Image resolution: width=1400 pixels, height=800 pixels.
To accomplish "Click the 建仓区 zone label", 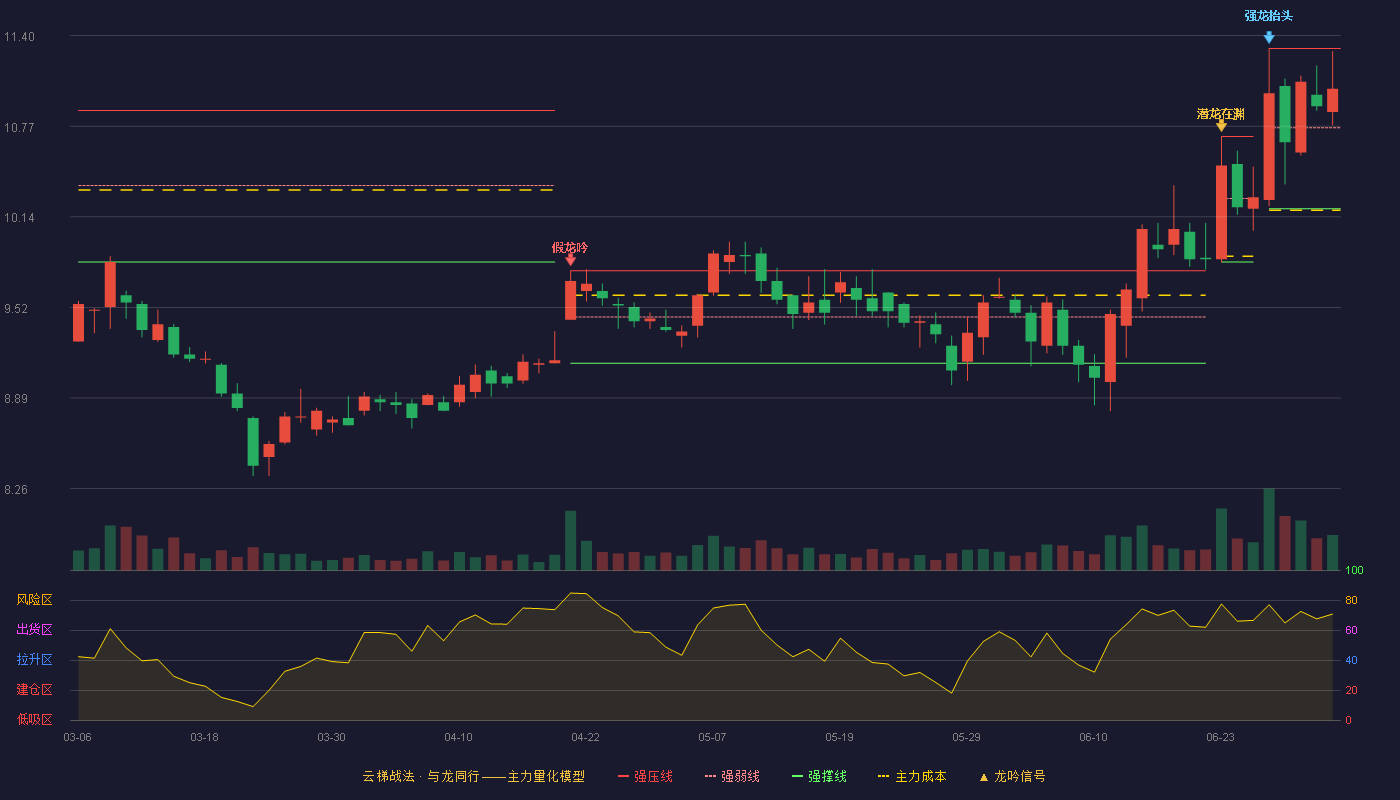I will (34, 690).
